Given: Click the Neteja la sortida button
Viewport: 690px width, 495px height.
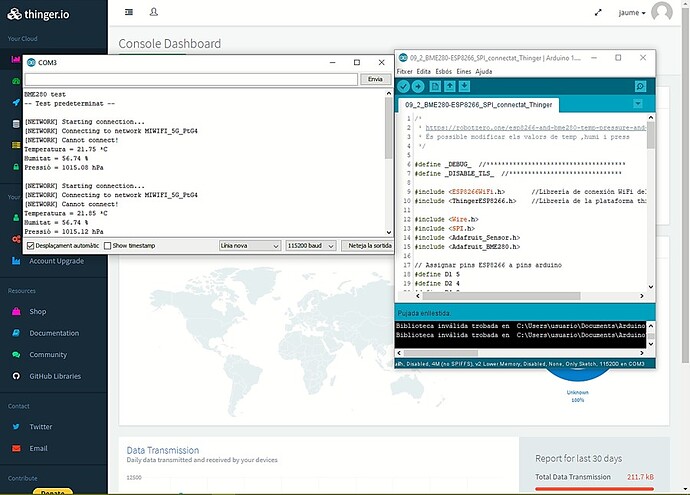Looking at the screenshot, I should coord(367,246).
